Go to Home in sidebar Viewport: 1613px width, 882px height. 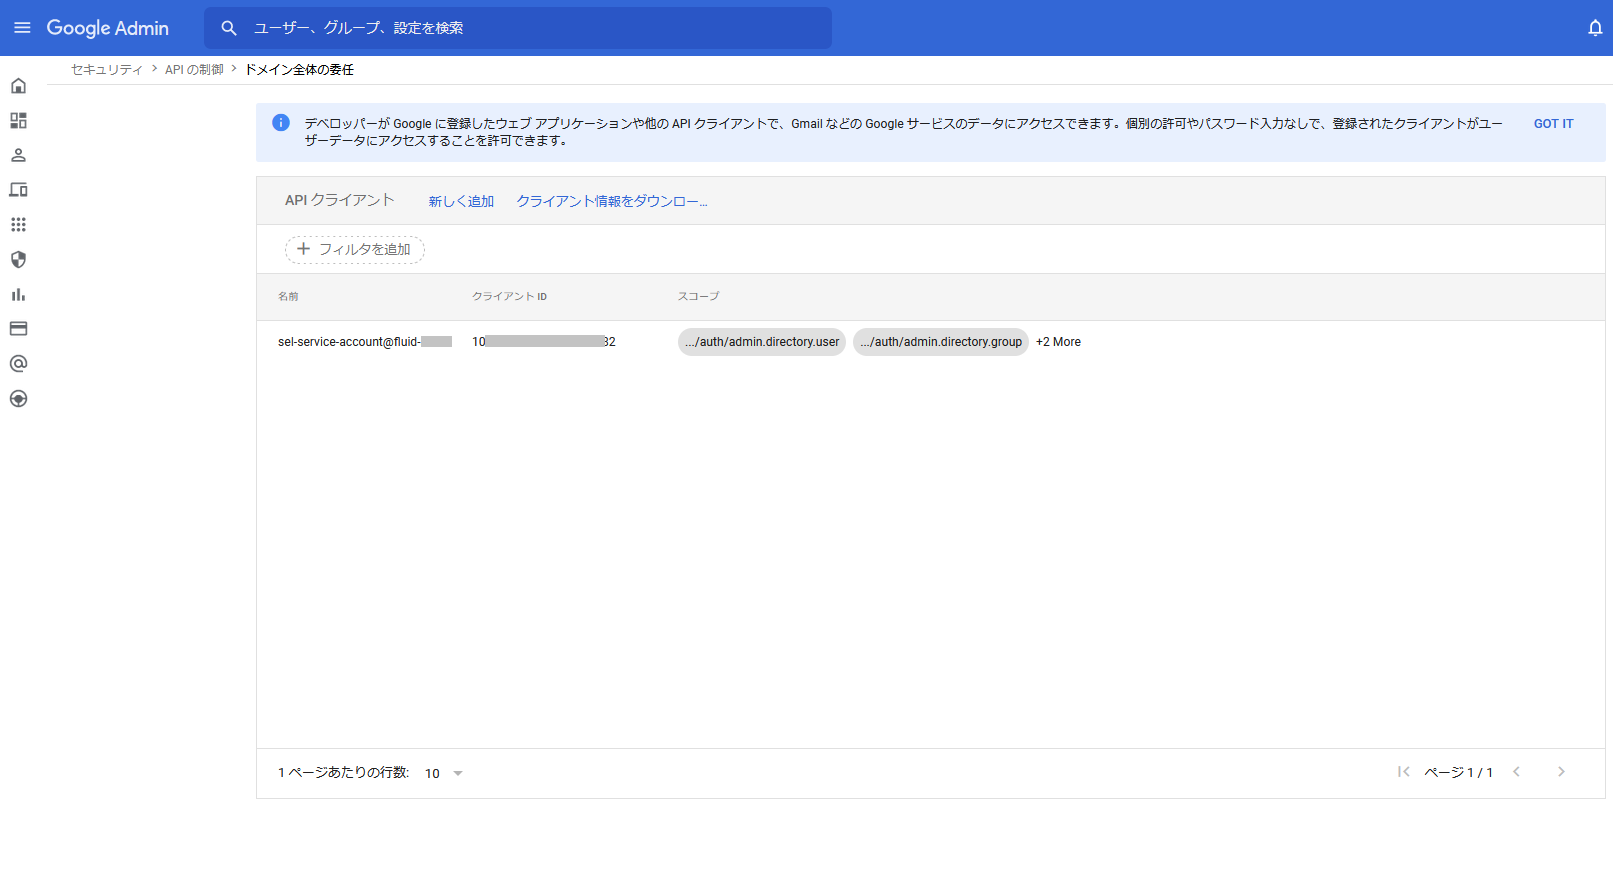point(18,86)
